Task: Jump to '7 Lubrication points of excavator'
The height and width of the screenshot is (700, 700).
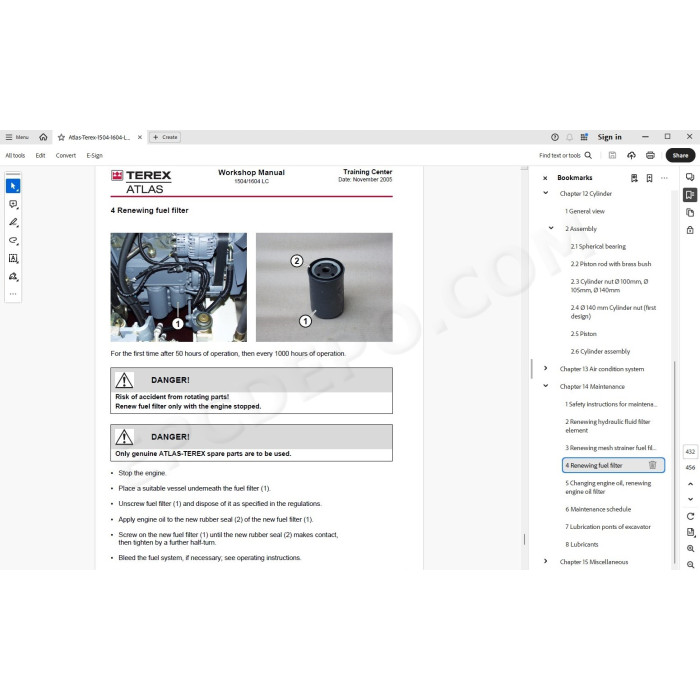Action: [608, 527]
